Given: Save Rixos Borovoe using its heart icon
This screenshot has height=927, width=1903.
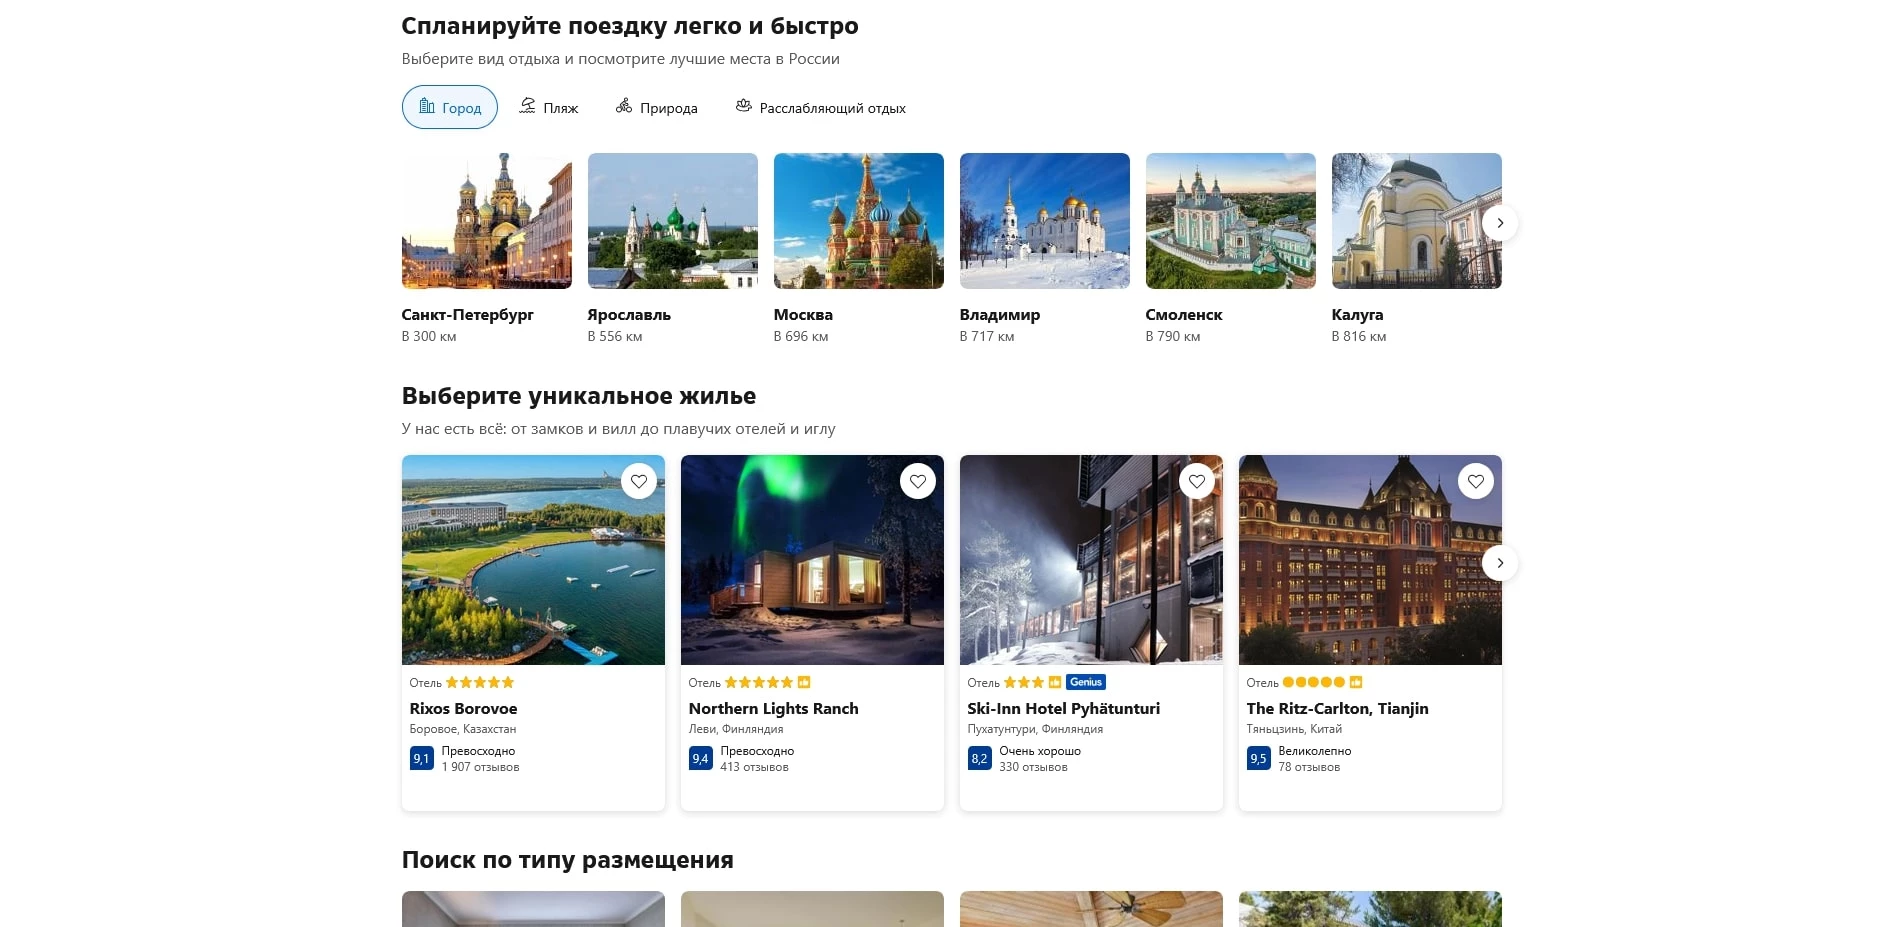Looking at the screenshot, I should [x=639, y=481].
